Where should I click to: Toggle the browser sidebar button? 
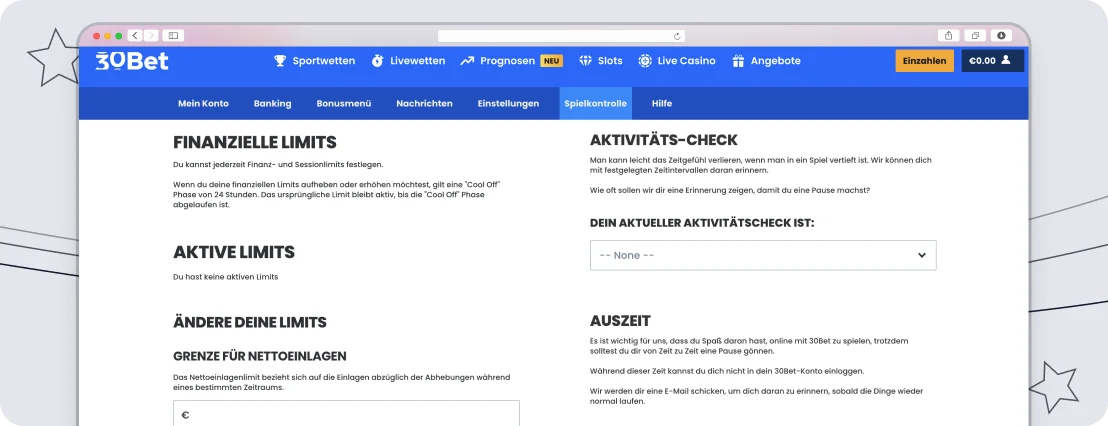point(173,35)
